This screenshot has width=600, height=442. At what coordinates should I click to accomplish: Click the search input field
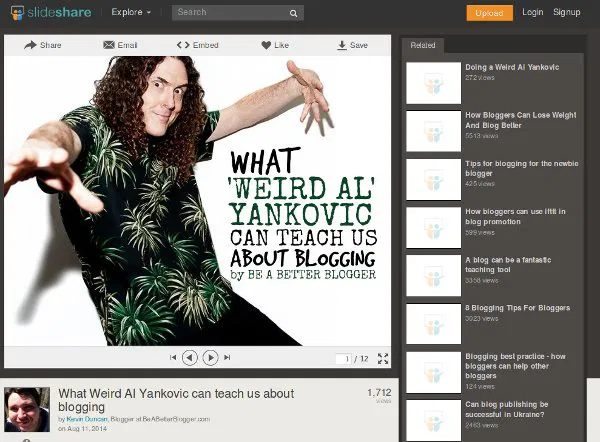229,13
